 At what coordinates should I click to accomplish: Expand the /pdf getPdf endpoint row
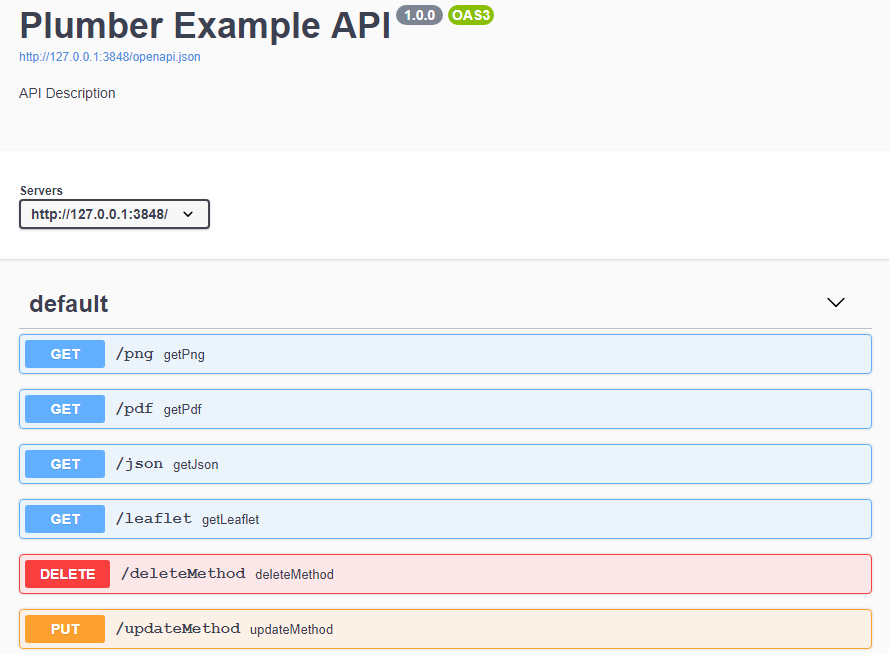[445, 409]
